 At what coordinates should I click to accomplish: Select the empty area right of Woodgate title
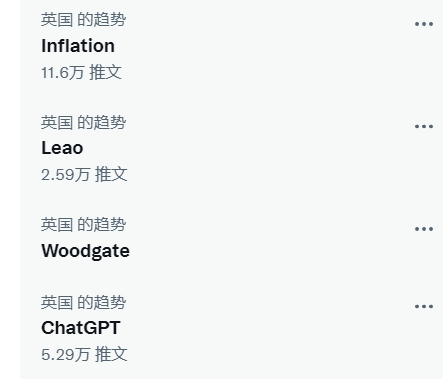coord(270,251)
